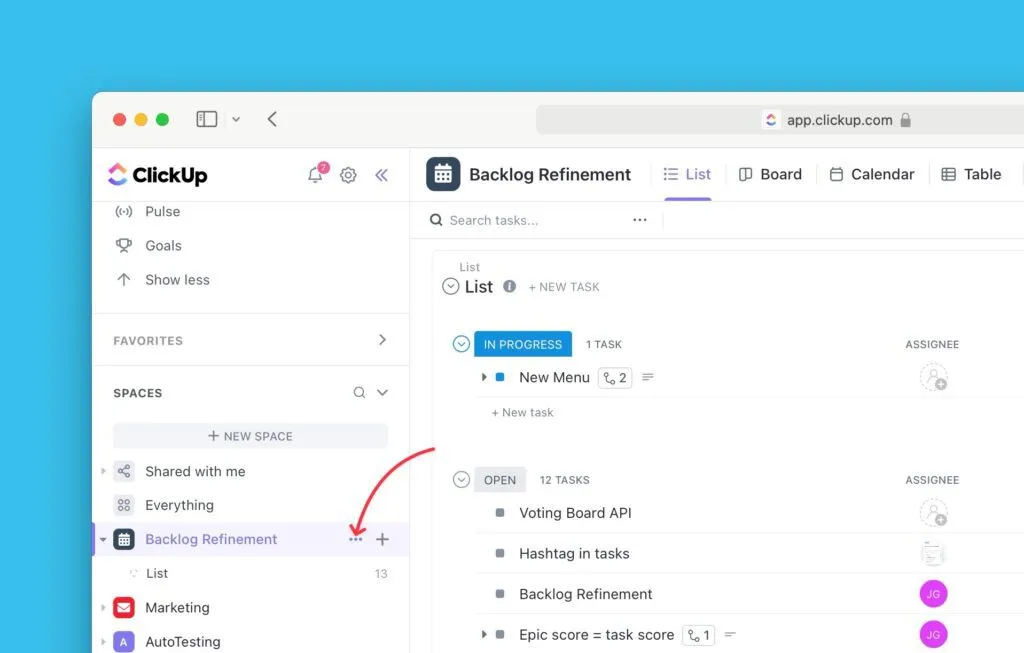Click Show less in sidebar
The image size is (1024, 653).
[177, 280]
